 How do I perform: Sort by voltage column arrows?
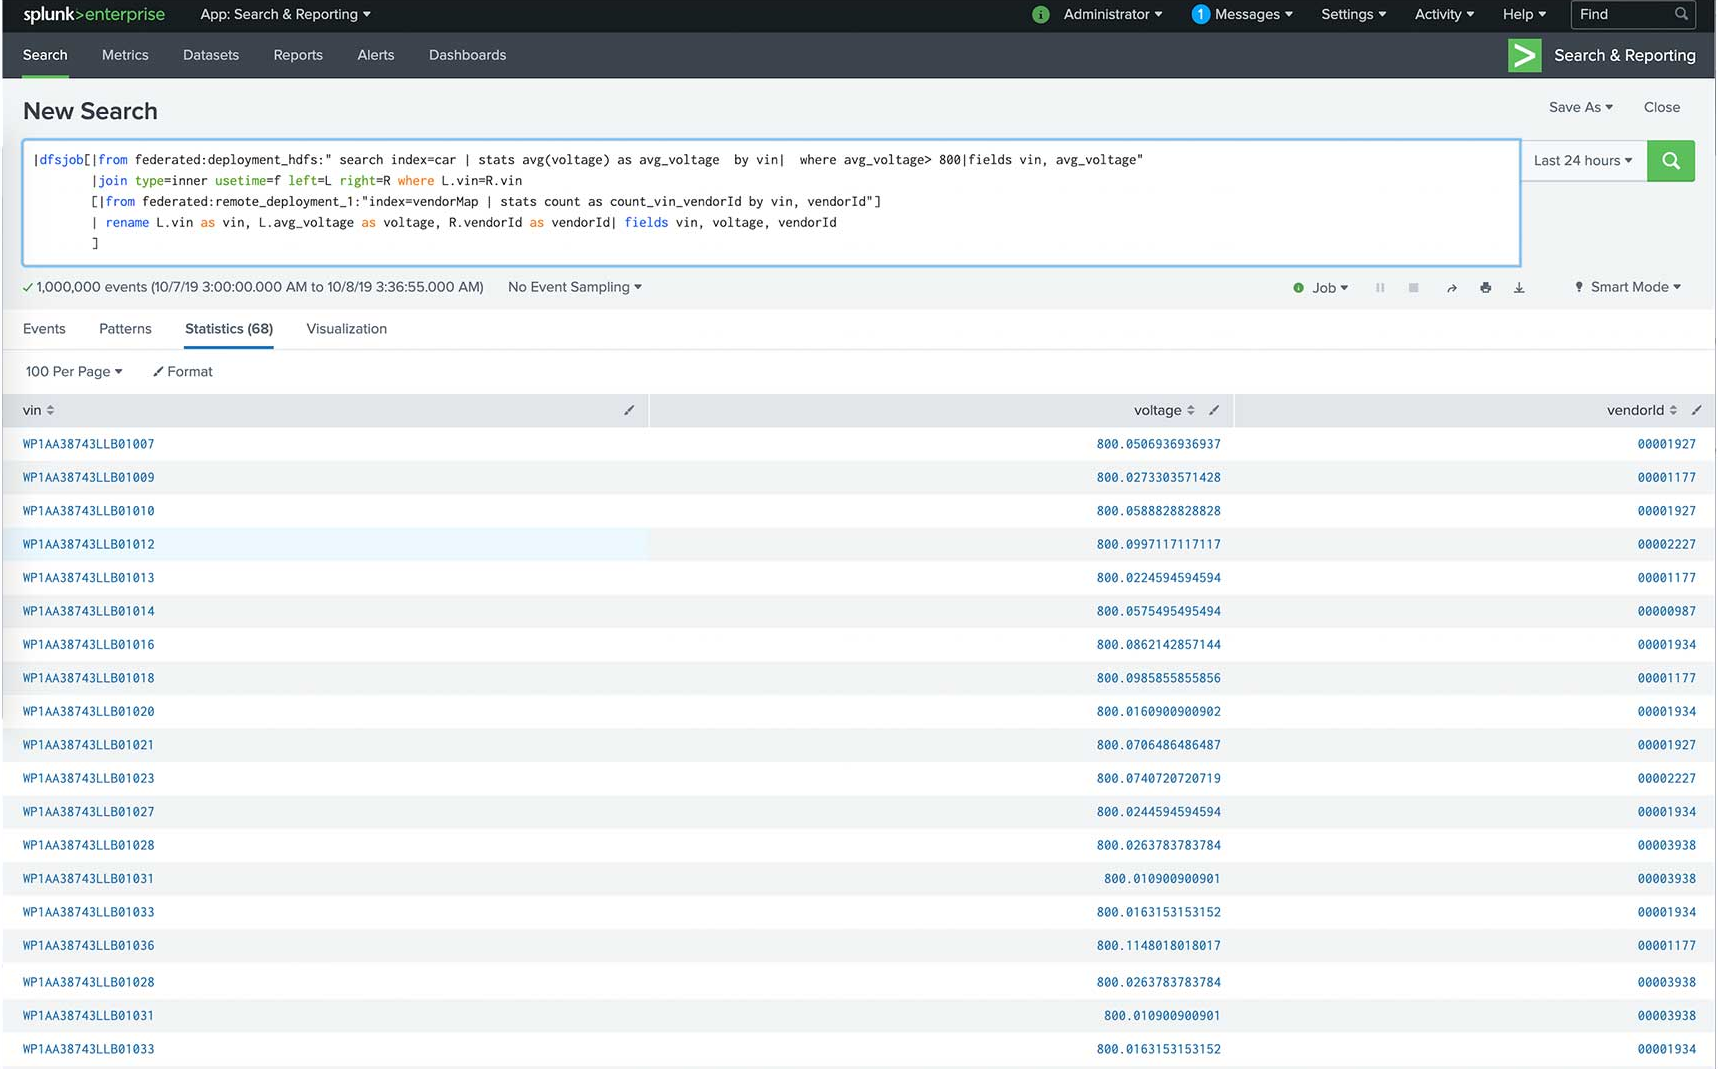click(1190, 410)
